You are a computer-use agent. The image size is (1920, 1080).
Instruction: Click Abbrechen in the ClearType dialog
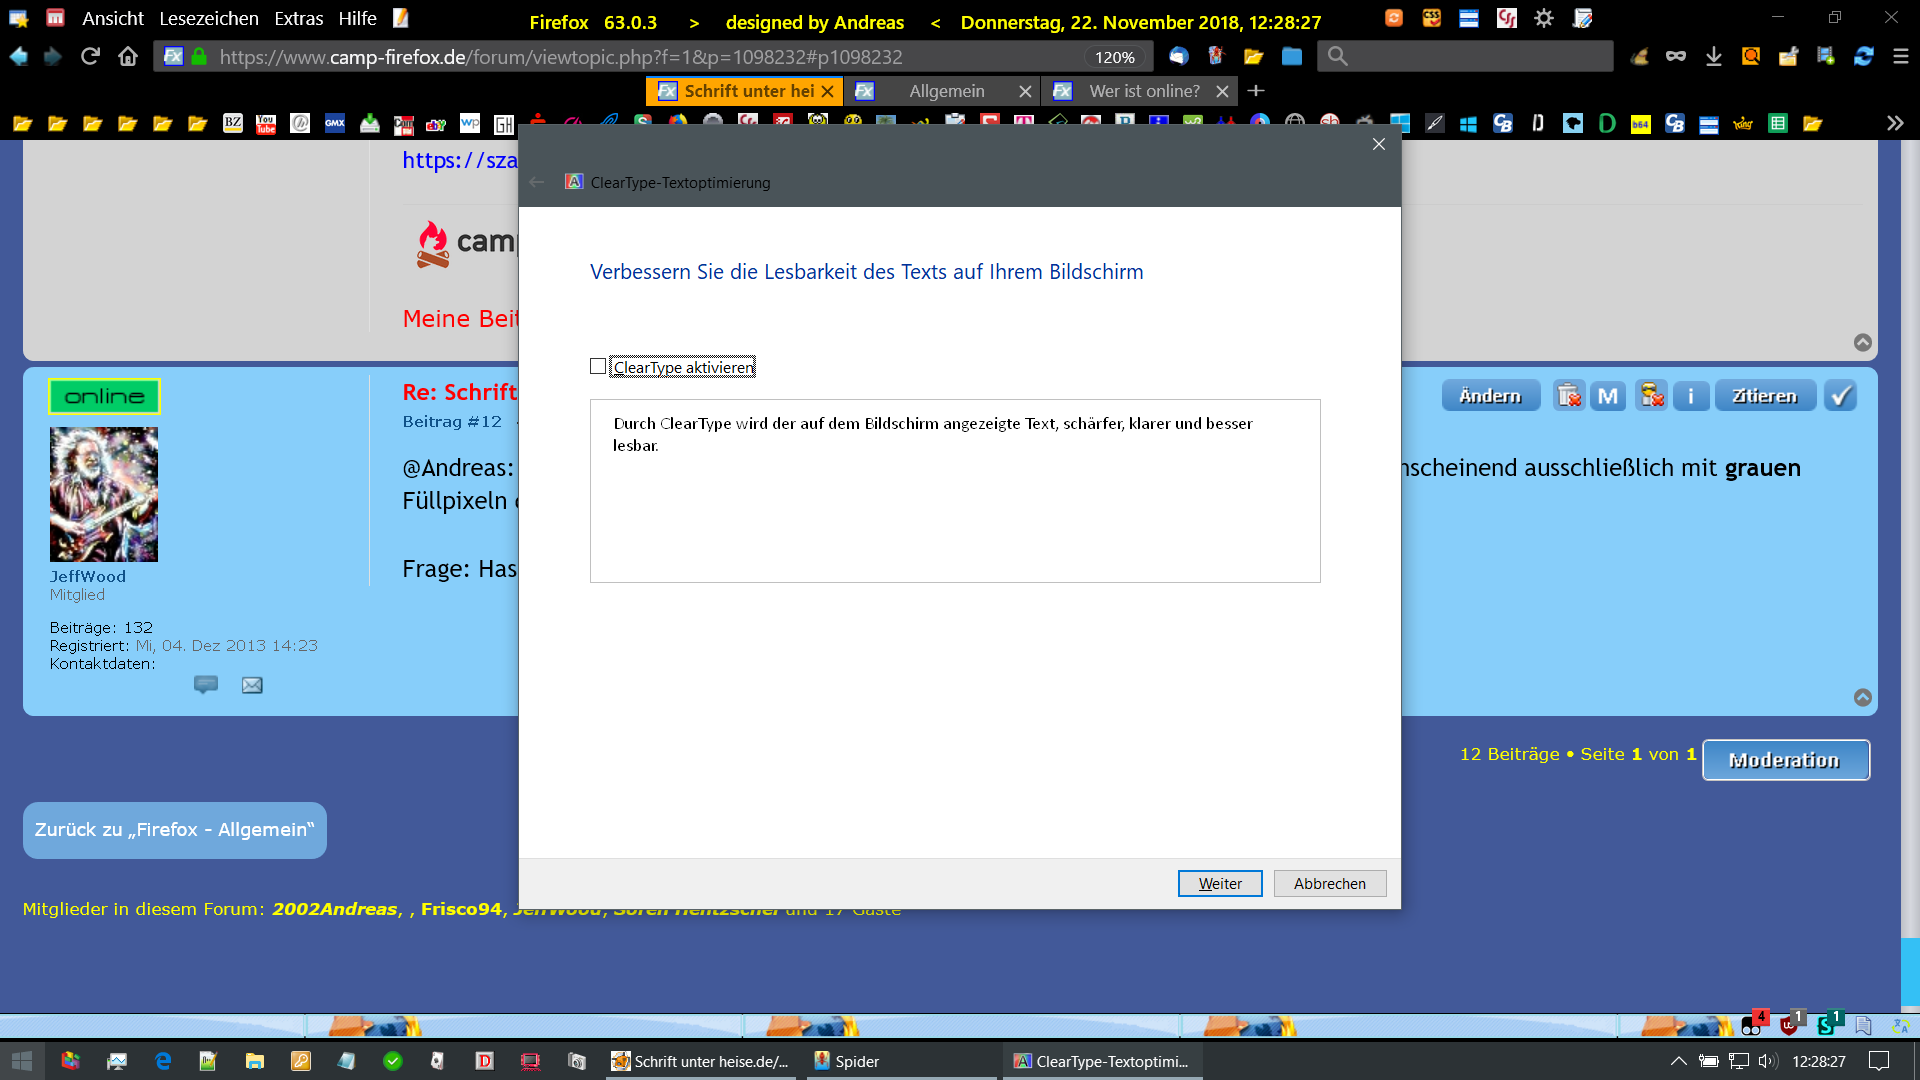[1329, 884]
